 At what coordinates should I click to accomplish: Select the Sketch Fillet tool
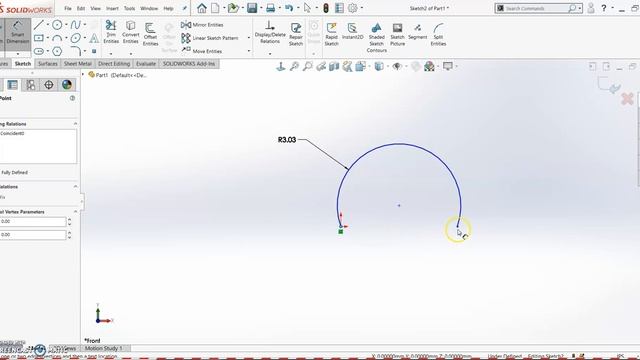point(76,51)
